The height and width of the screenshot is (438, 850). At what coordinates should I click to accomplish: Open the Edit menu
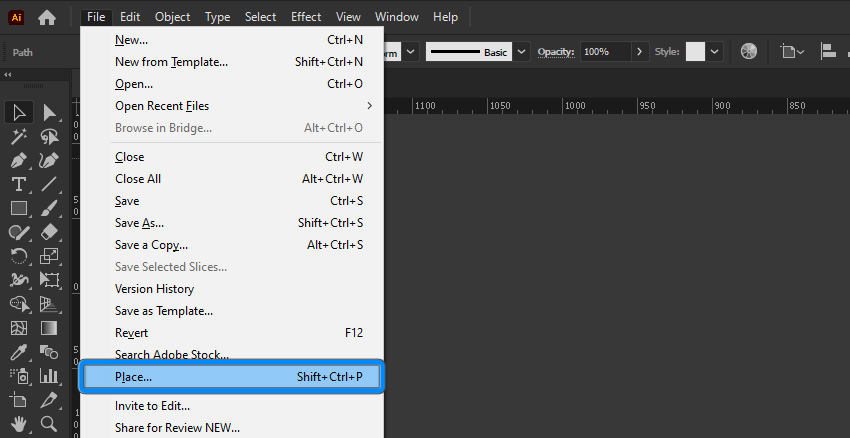[x=130, y=17]
